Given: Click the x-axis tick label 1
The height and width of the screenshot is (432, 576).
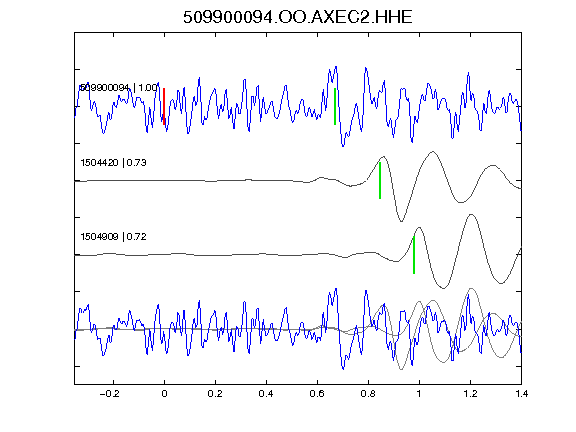Looking at the screenshot, I should tap(419, 394).
